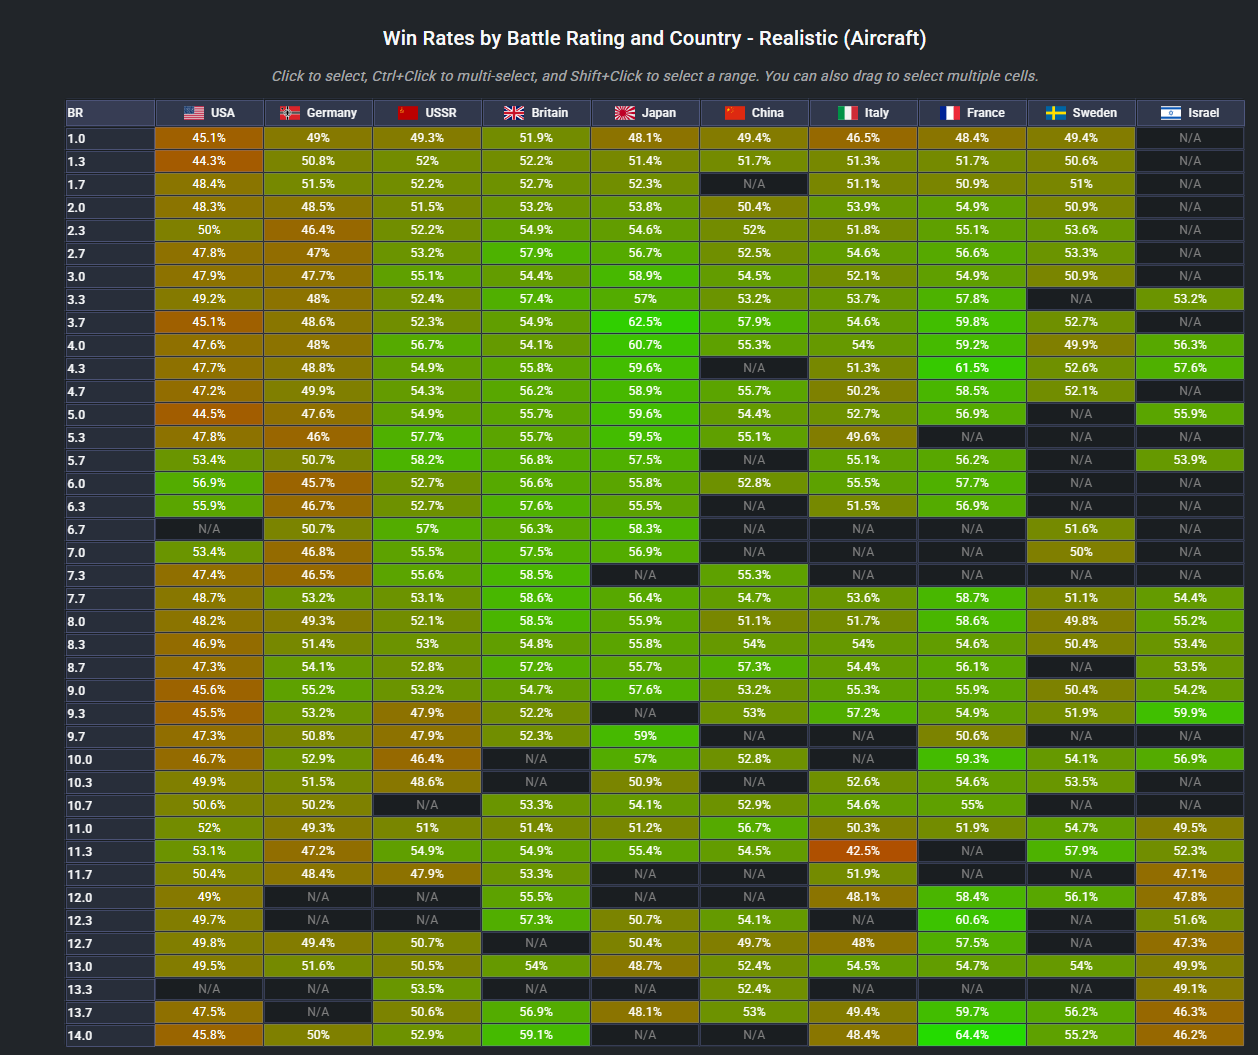Select the 11.3 battle rating row label
The image size is (1258, 1055).
(110, 851)
